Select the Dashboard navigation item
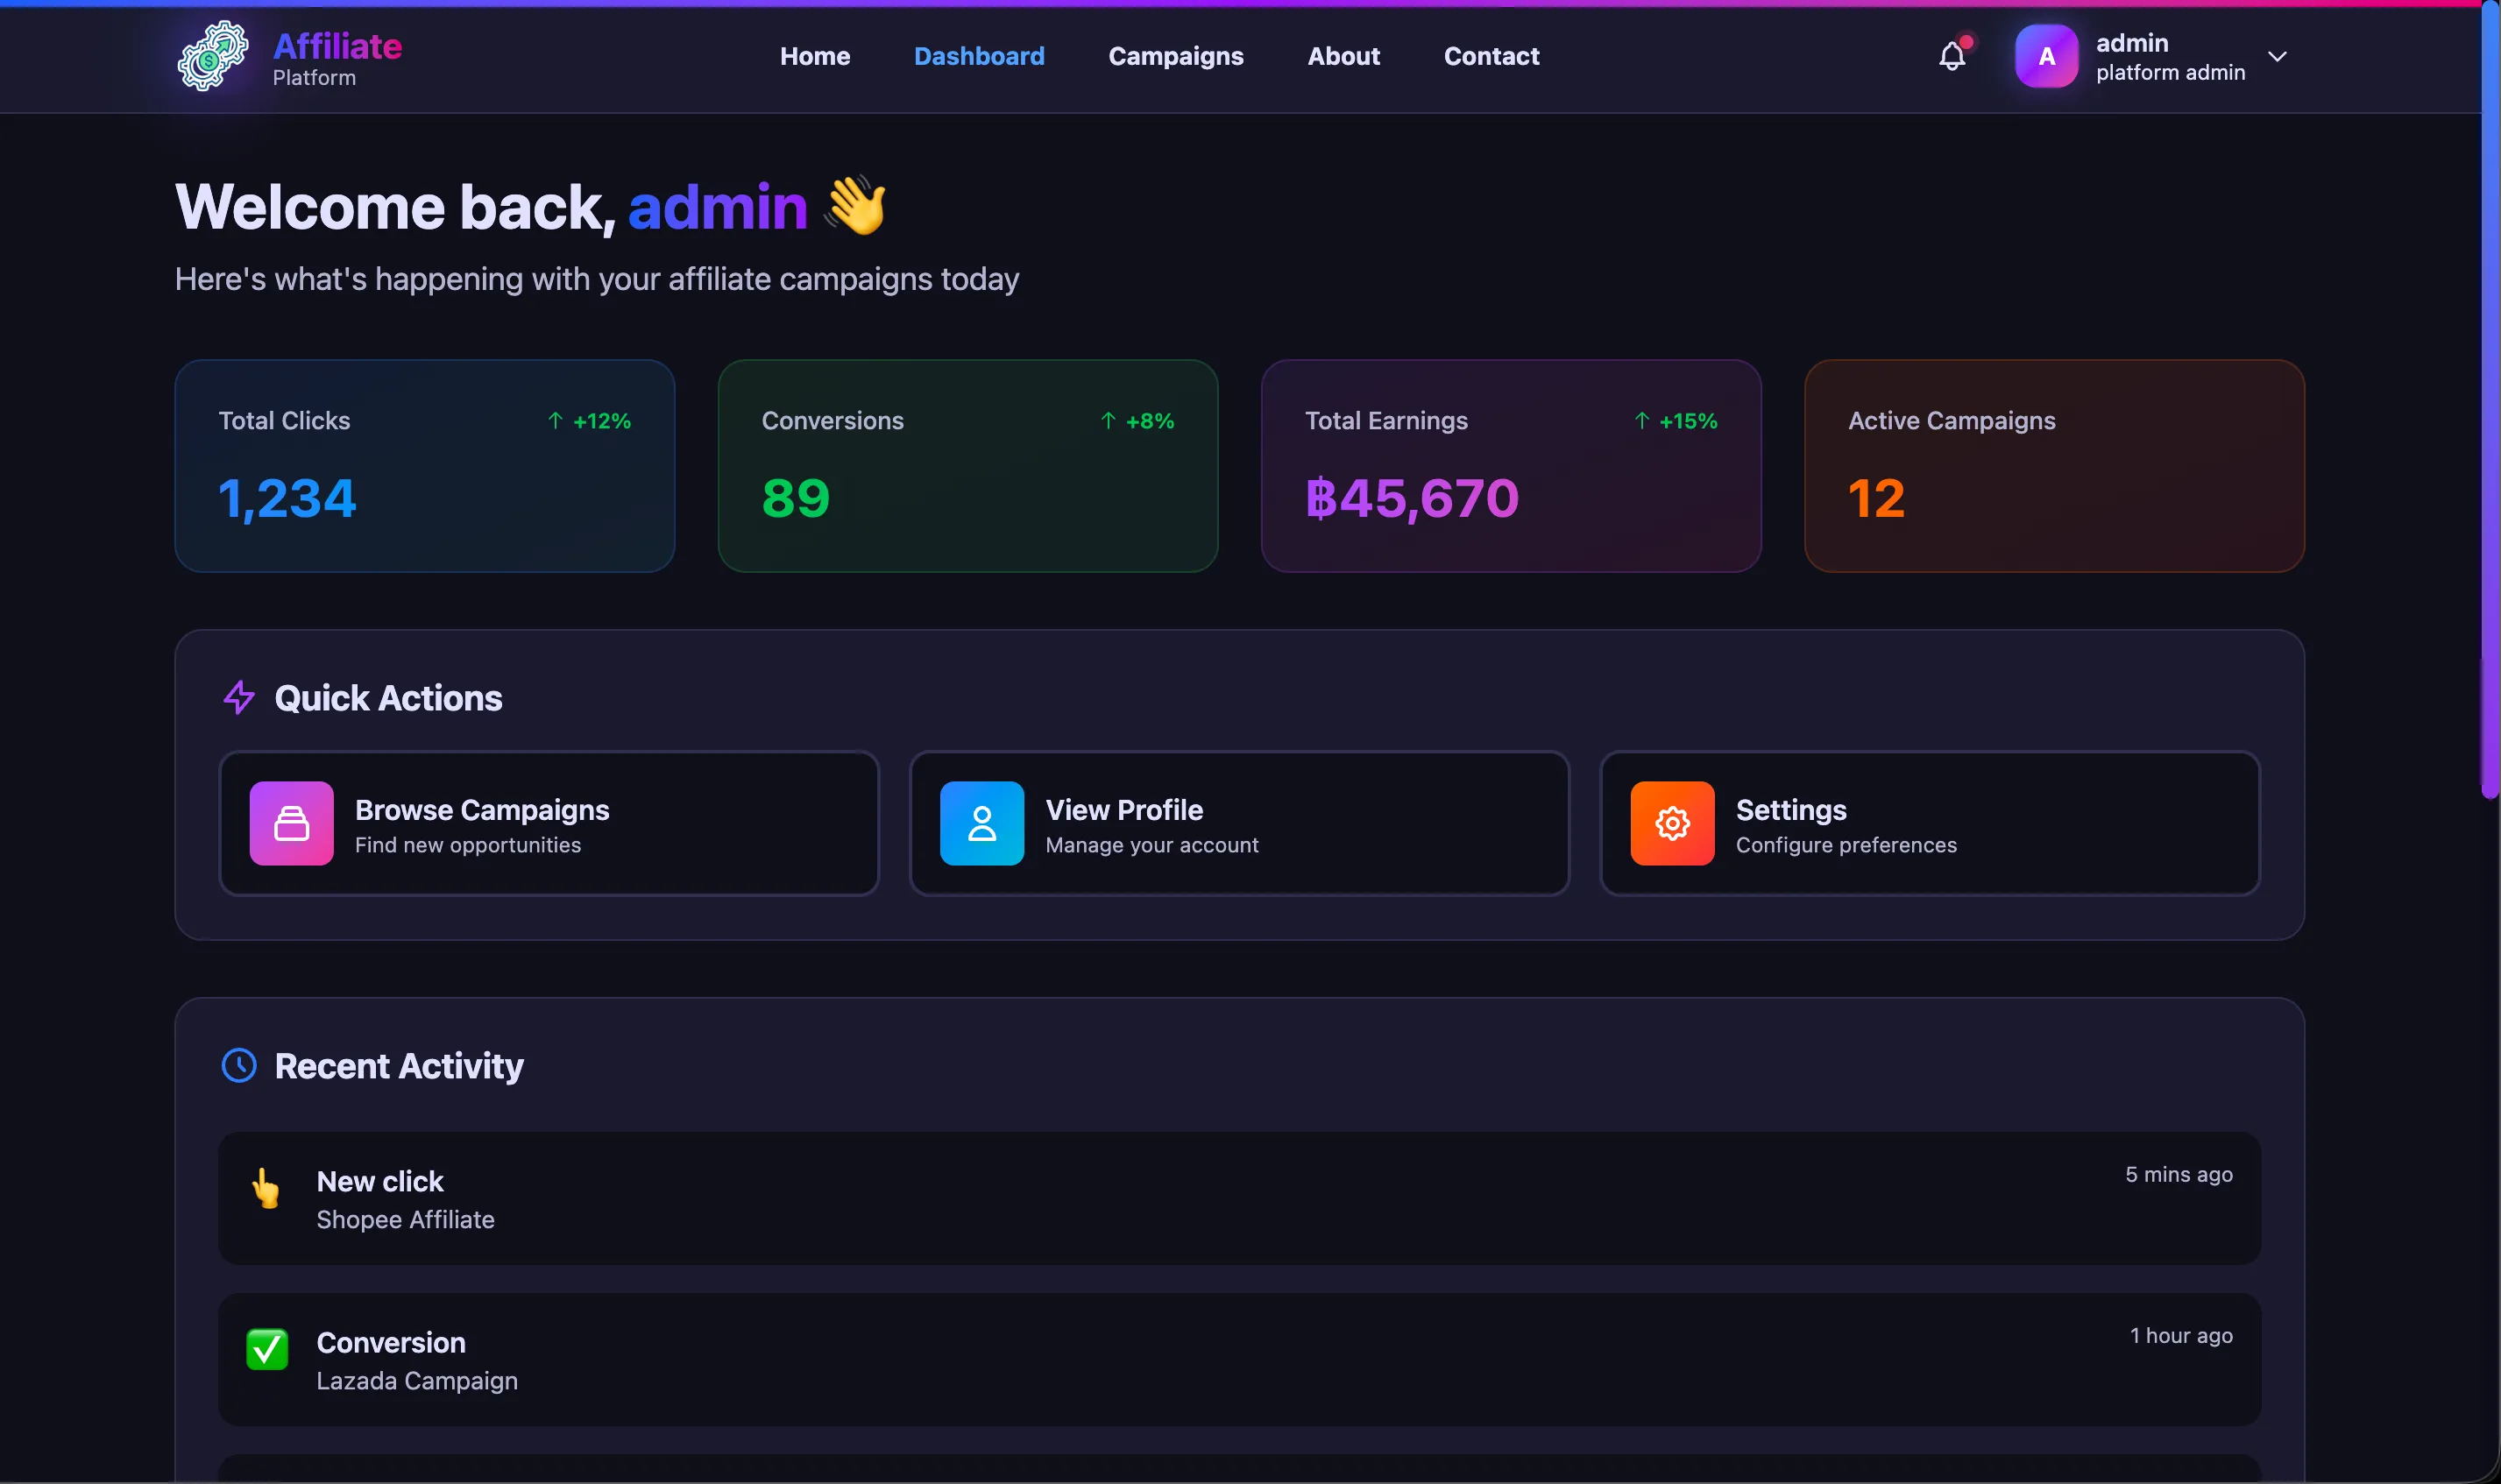 click(979, 57)
